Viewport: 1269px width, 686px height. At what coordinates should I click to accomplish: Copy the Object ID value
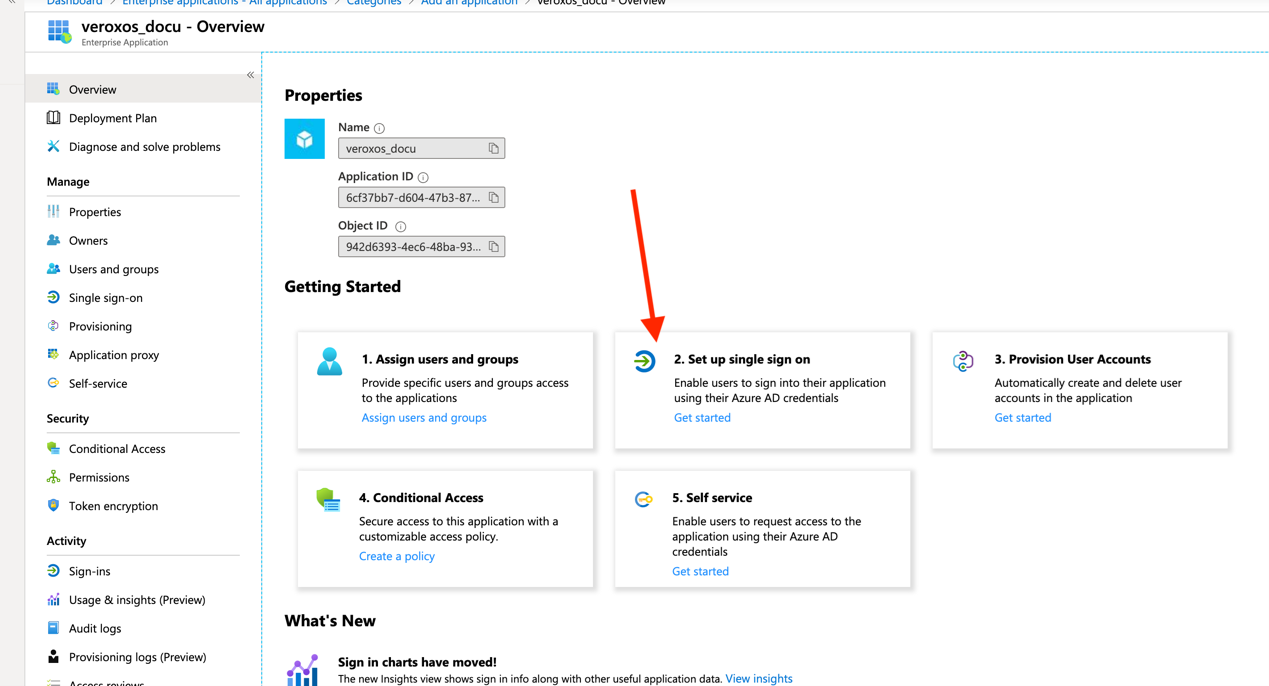point(493,247)
